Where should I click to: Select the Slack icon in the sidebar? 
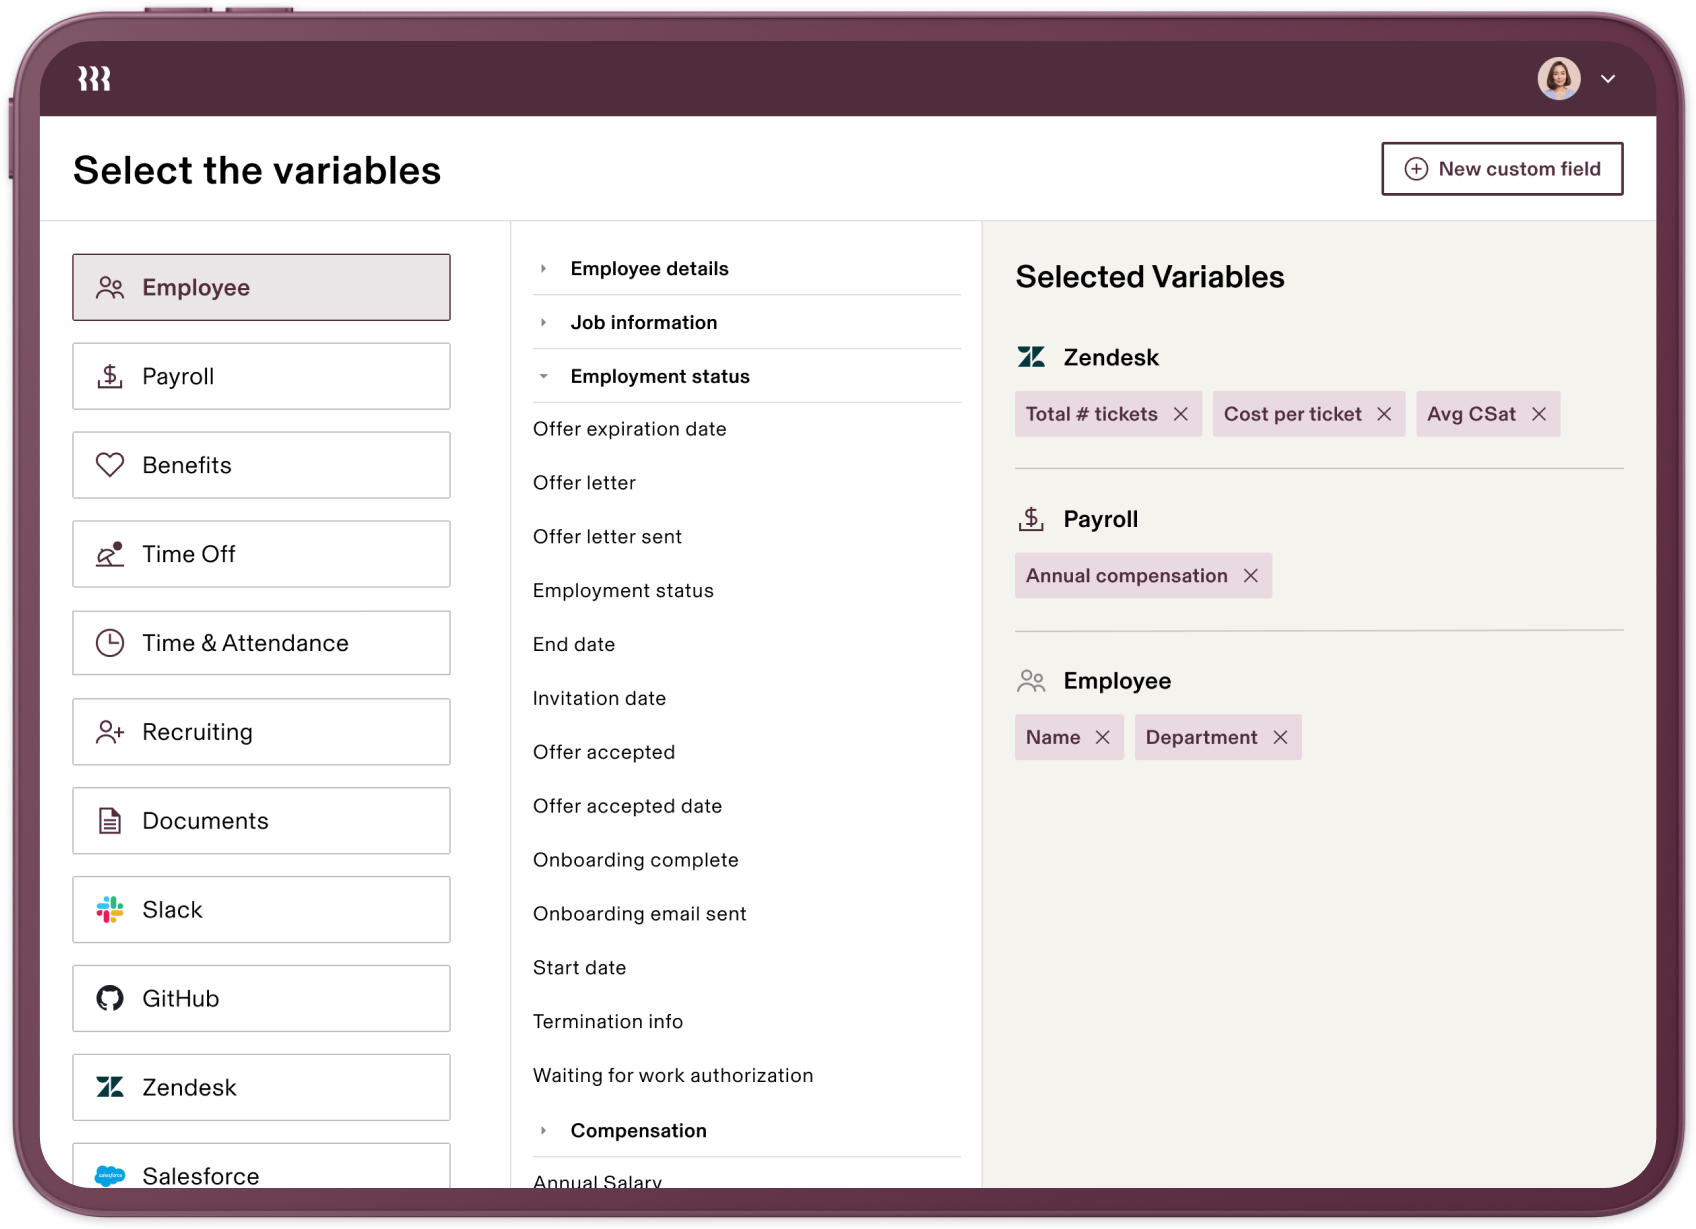pos(111,909)
